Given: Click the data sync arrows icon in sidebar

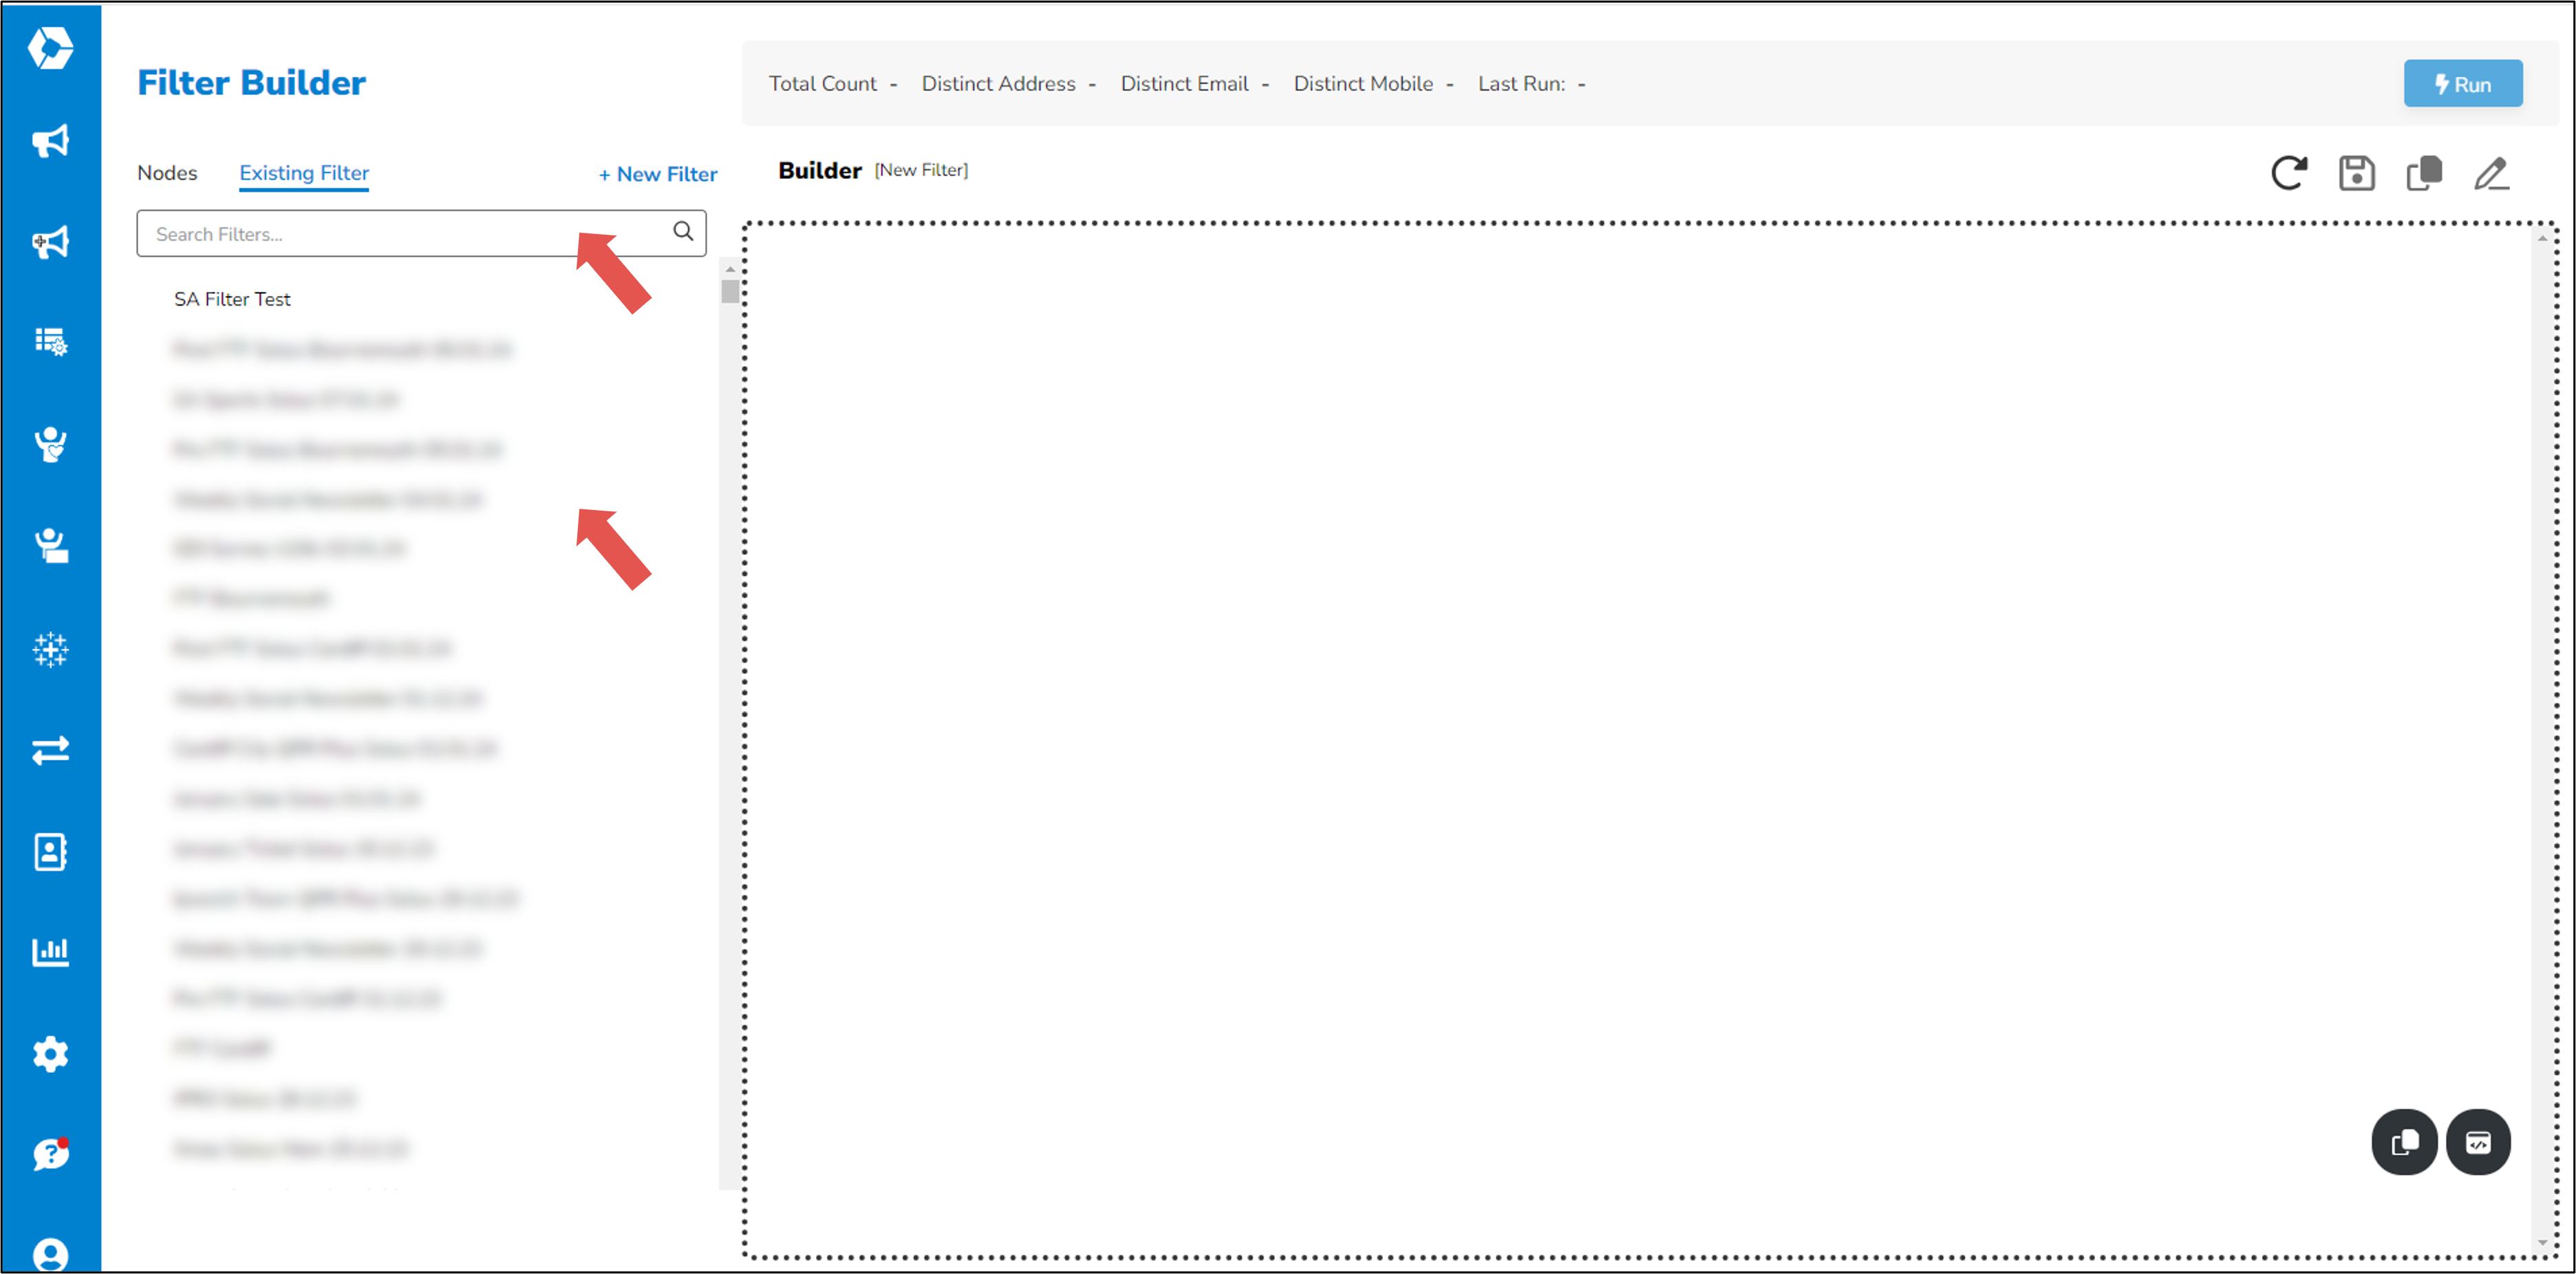Looking at the screenshot, I should click(51, 750).
